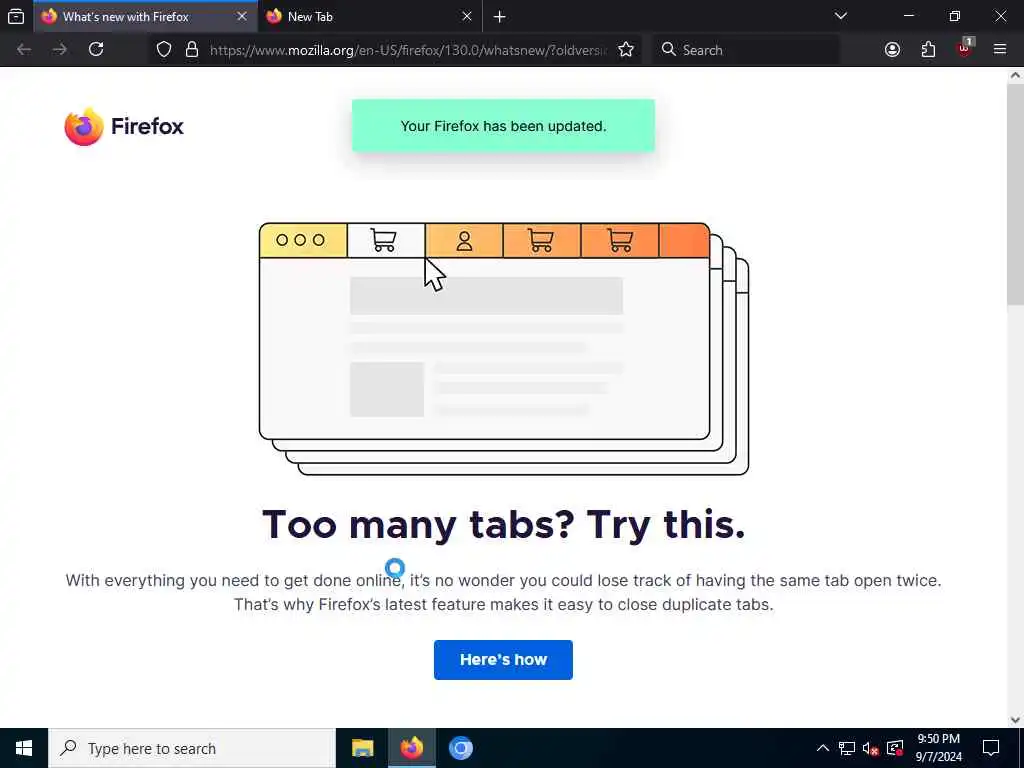The height and width of the screenshot is (768, 1024).
Task: Switch to the New Tab tab
Action: (370, 16)
